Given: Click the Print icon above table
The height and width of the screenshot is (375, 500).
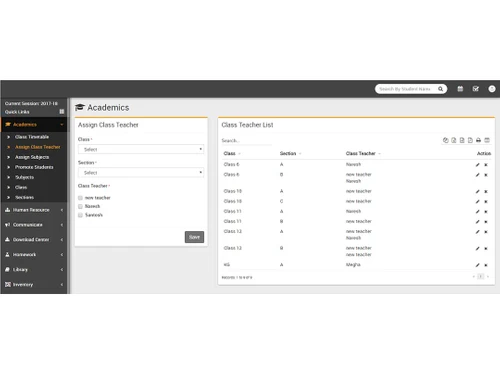Looking at the screenshot, I should click(x=478, y=140).
